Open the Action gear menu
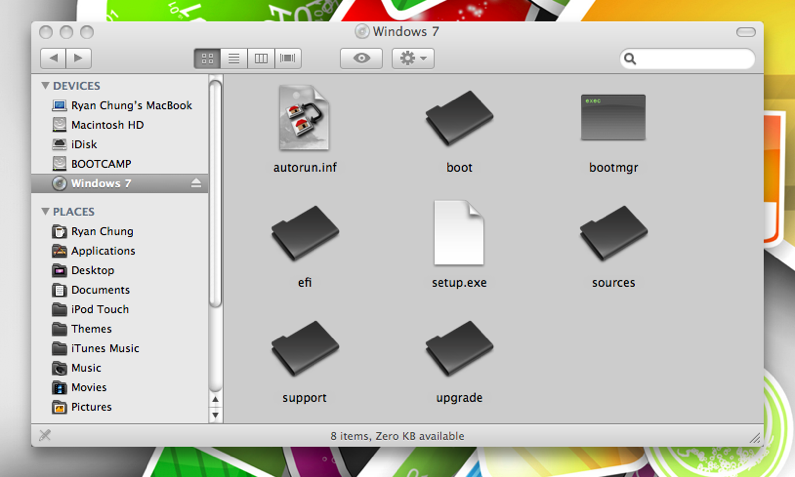795x477 pixels. [x=413, y=58]
